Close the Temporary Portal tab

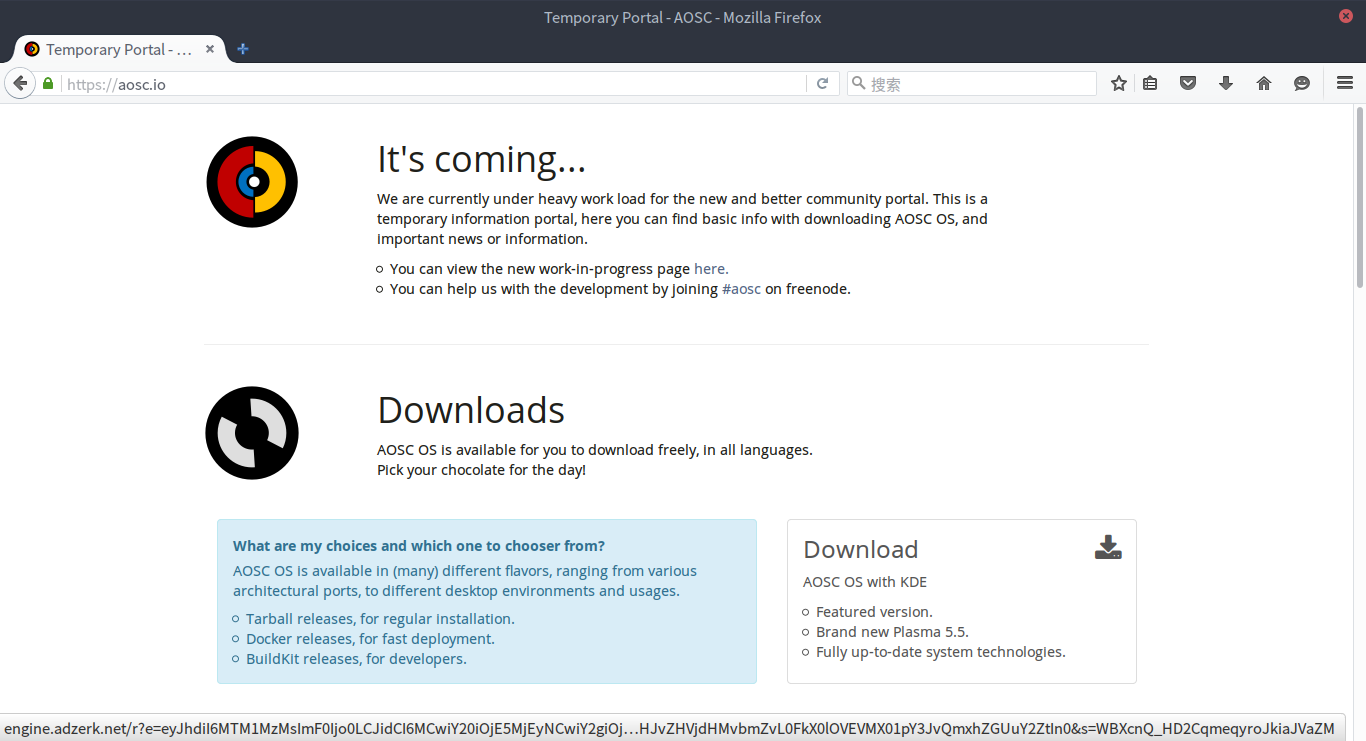coord(210,49)
